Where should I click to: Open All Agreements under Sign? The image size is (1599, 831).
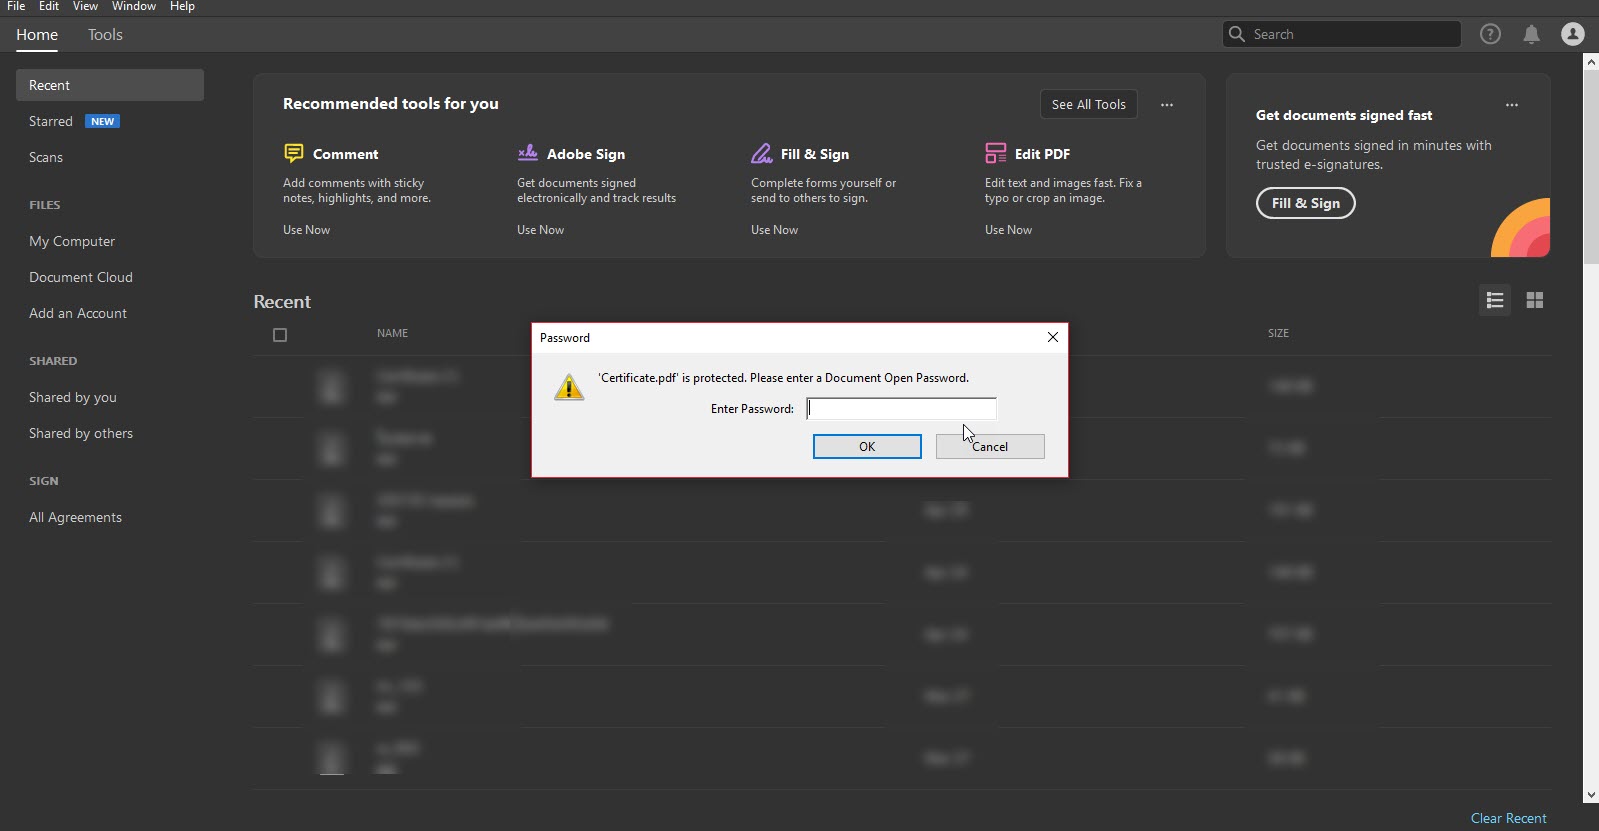(75, 517)
